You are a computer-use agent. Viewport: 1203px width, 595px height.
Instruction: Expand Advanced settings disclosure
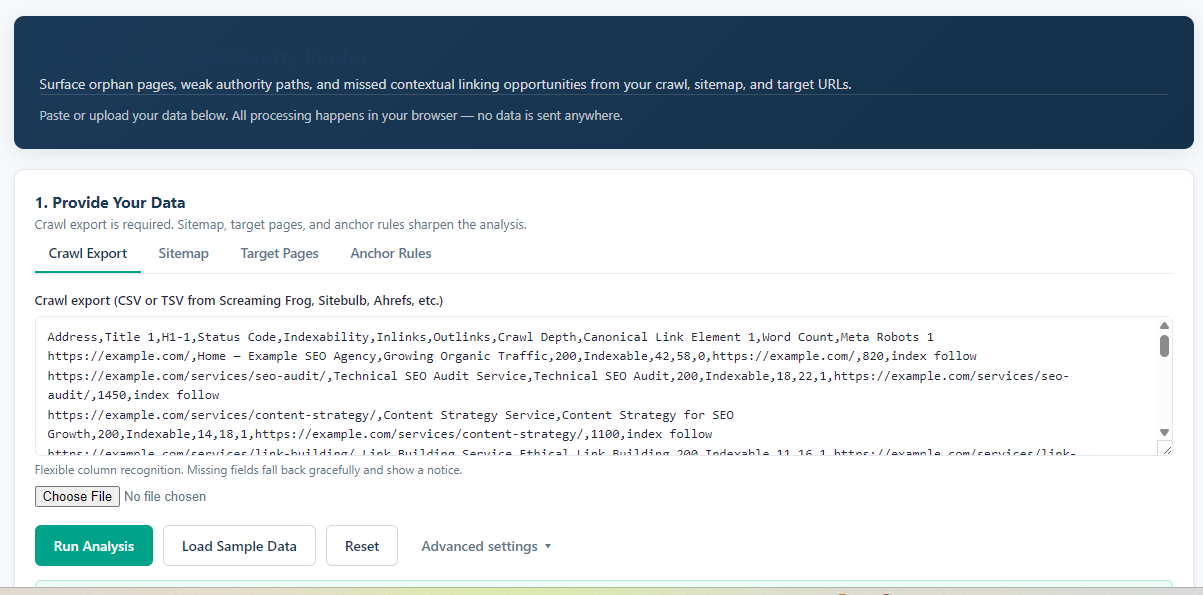point(486,546)
